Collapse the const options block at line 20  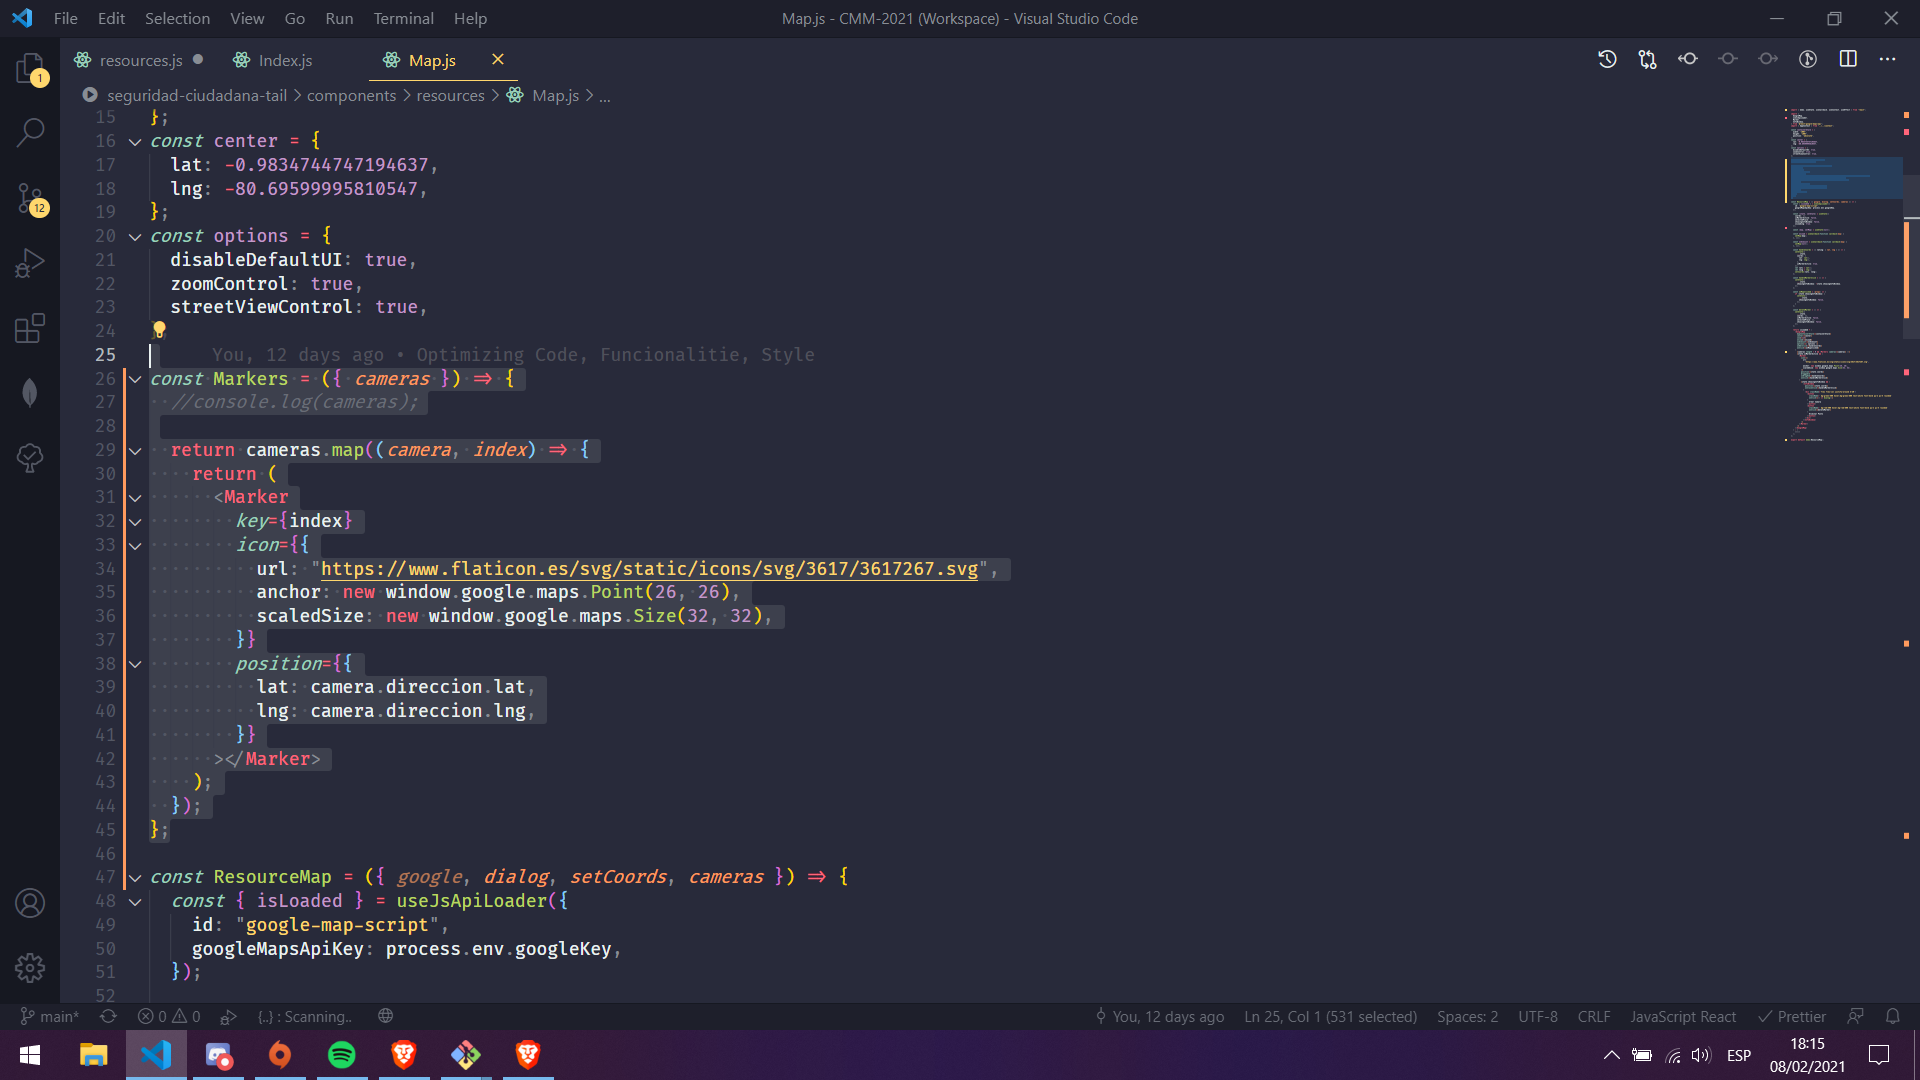(x=135, y=236)
